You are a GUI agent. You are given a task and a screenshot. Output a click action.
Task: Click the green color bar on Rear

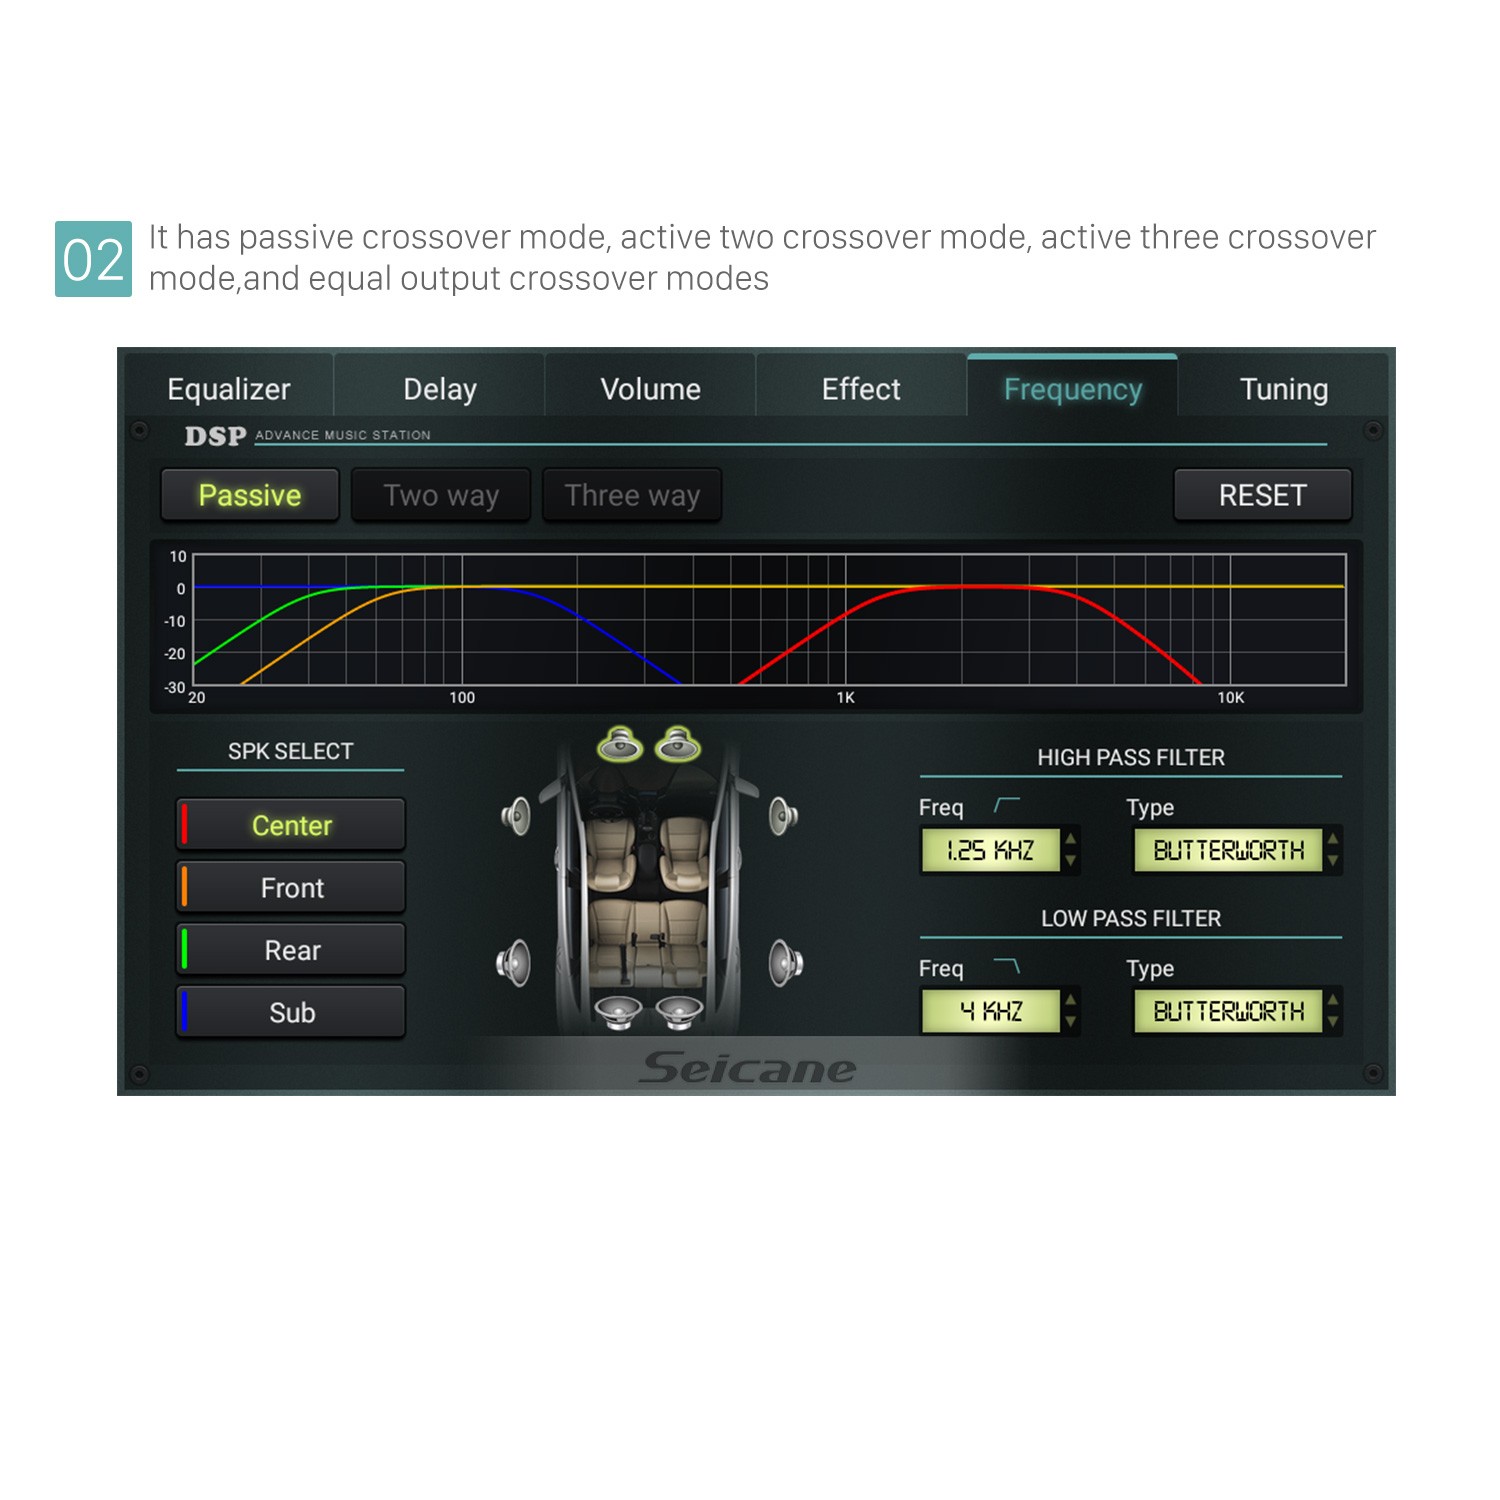click(184, 949)
